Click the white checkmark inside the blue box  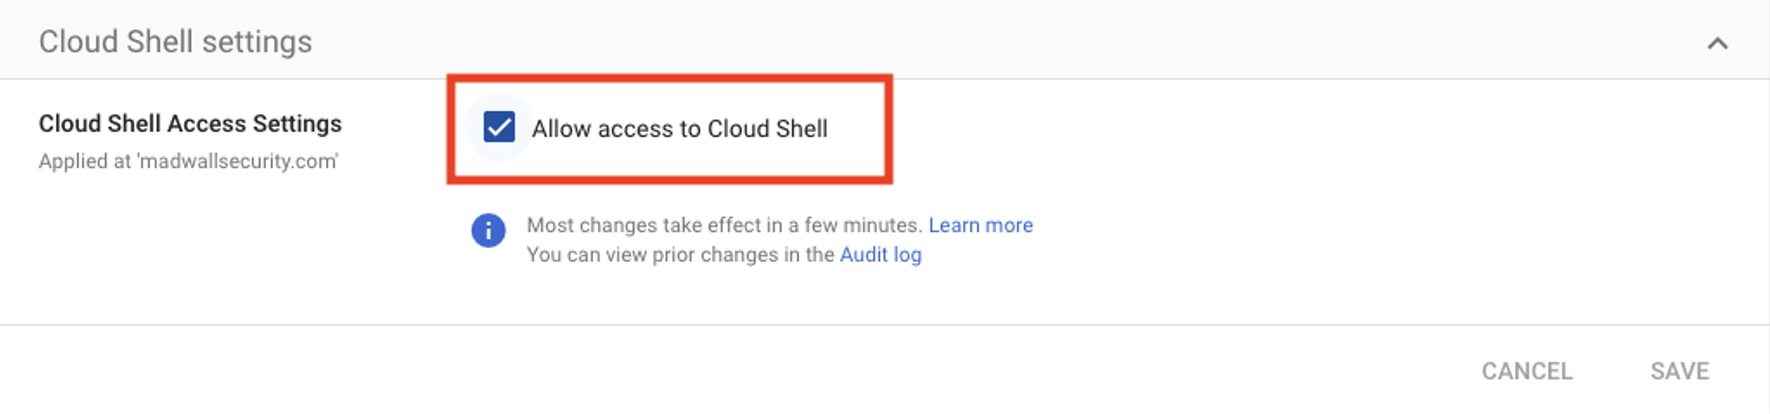(x=499, y=128)
